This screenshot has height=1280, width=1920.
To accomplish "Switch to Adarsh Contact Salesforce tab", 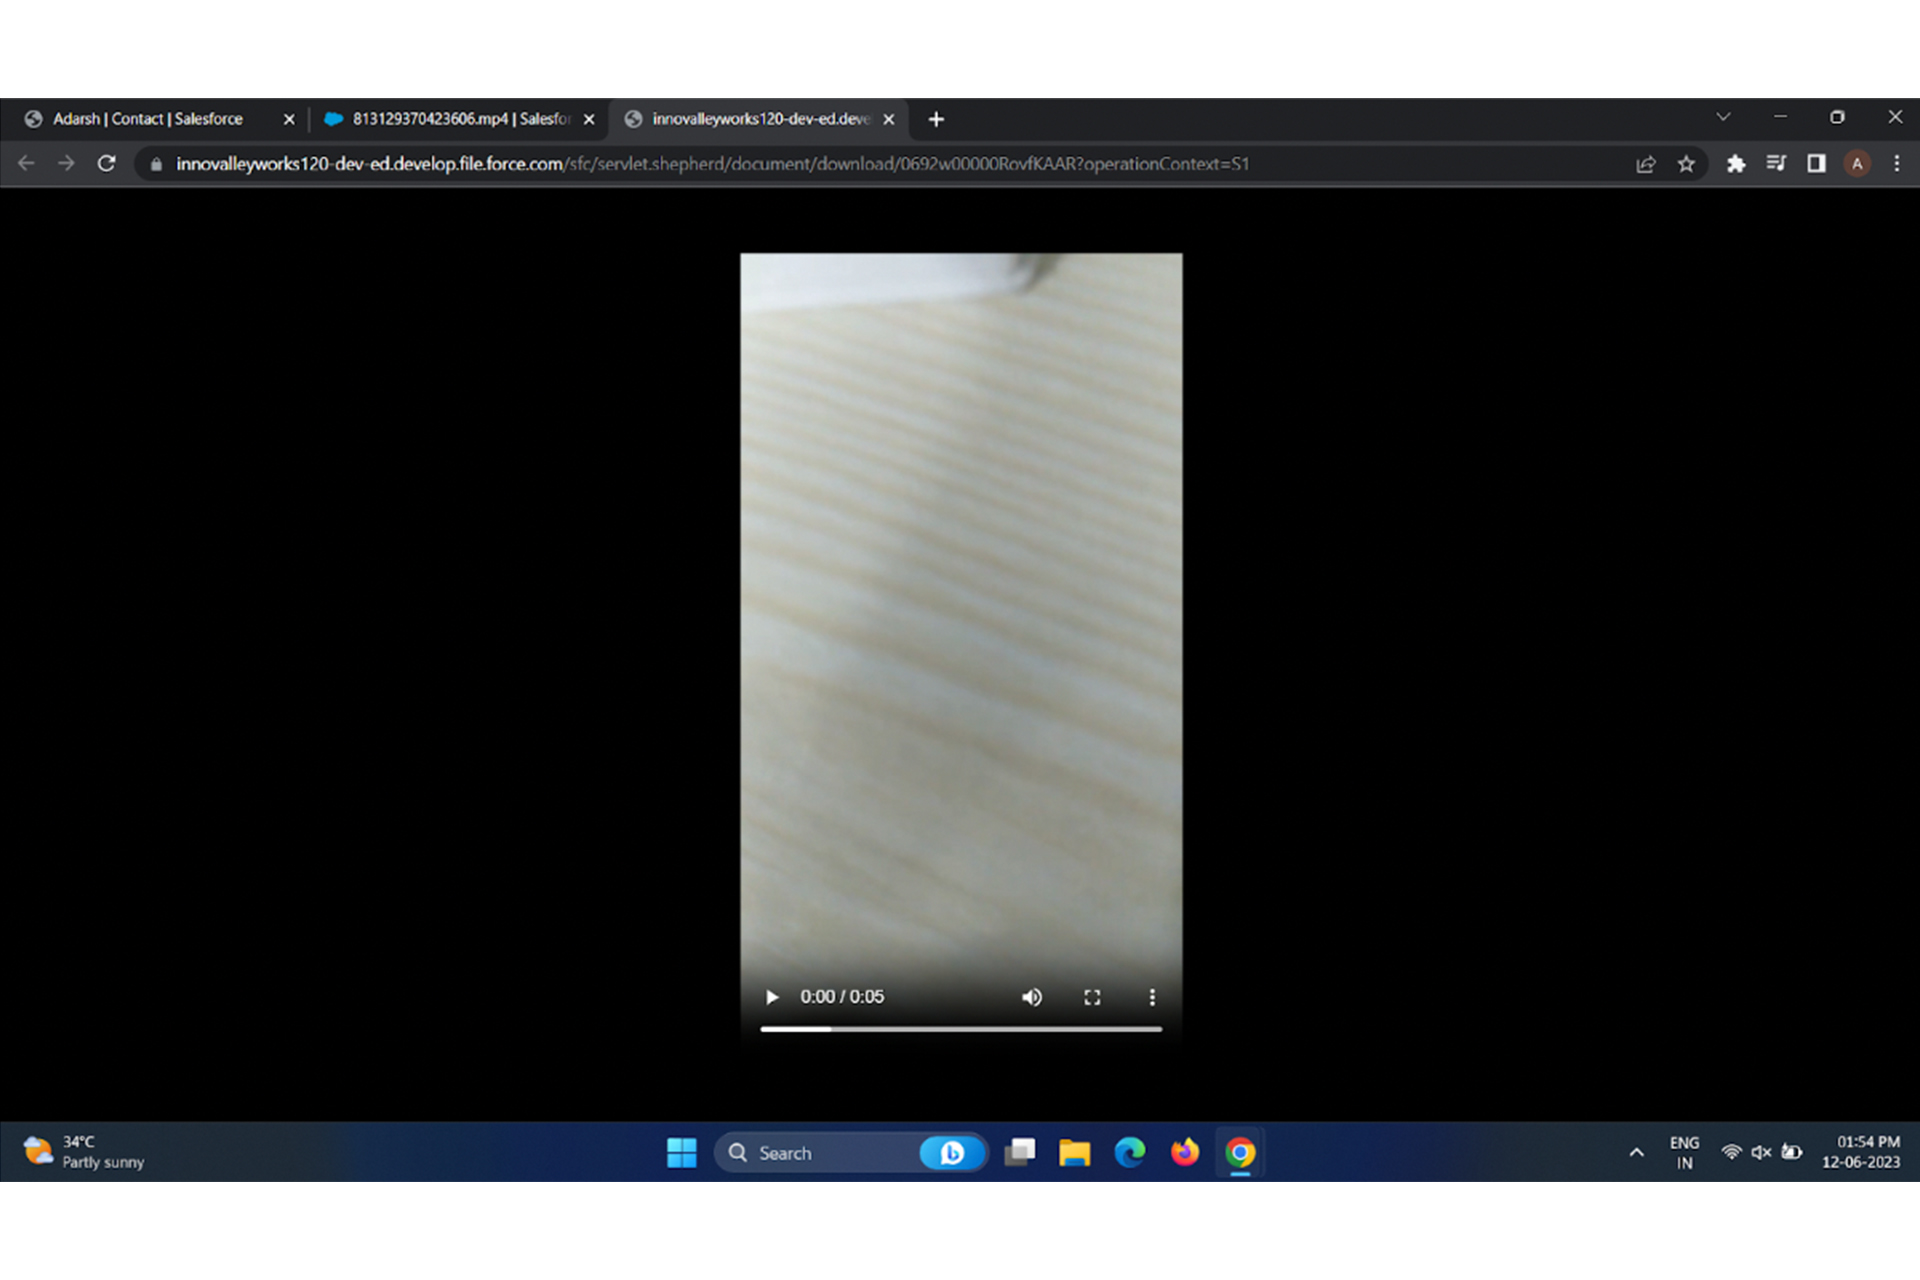I will click(x=150, y=119).
